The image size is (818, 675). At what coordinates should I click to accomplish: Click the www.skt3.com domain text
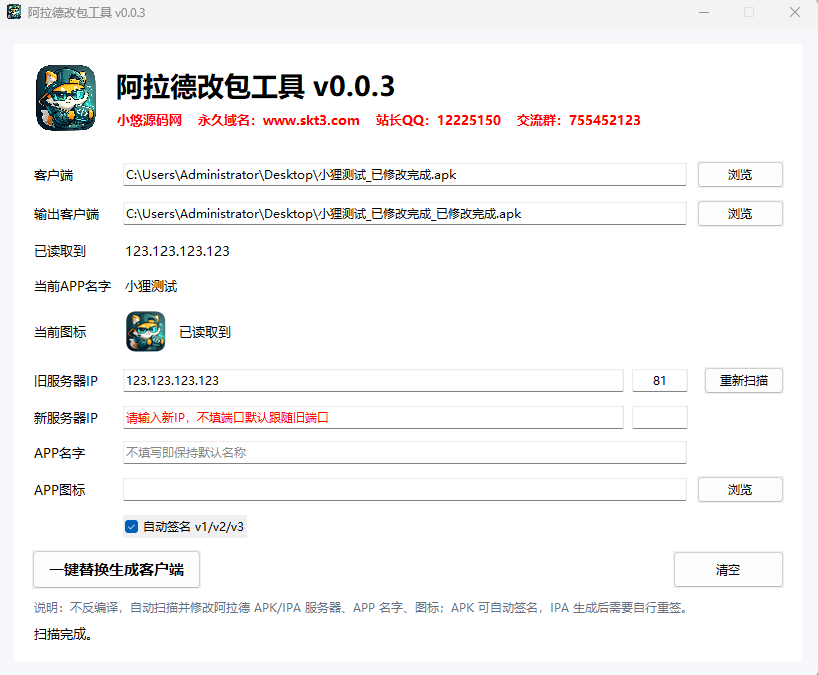tap(311, 120)
